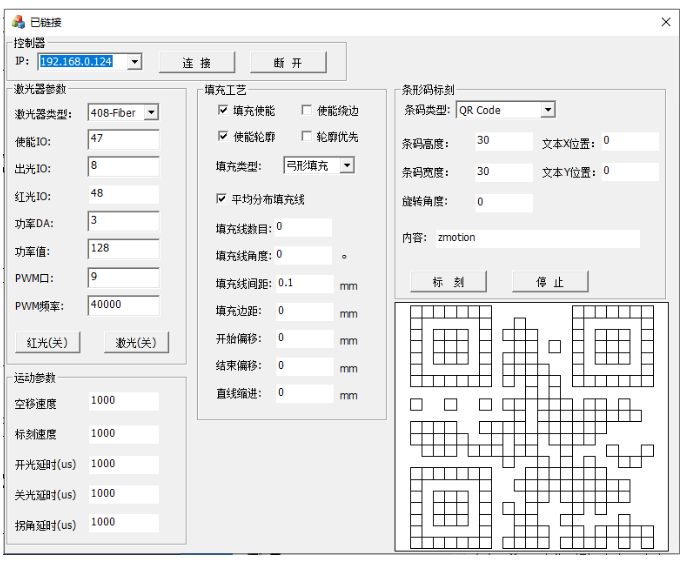Click the 空移速度 speed field
This screenshot has width=688, height=563.
coord(124,401)
